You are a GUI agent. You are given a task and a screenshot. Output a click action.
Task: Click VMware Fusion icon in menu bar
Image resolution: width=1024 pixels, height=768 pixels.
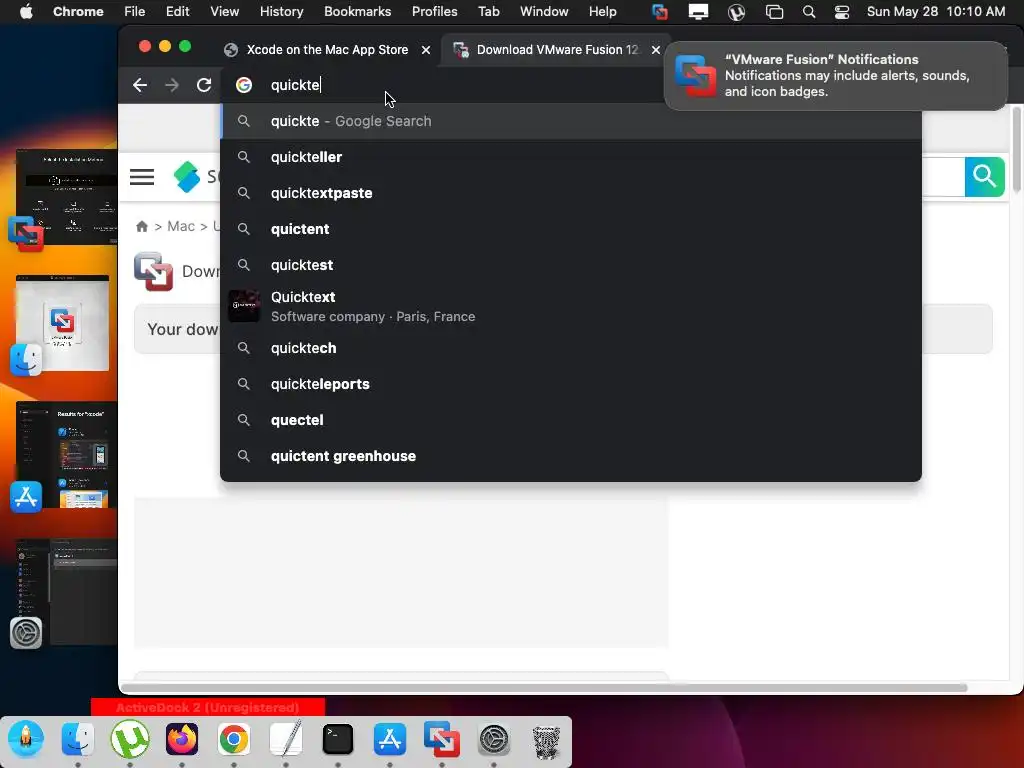pyautogui.click(x=660, y=12)
